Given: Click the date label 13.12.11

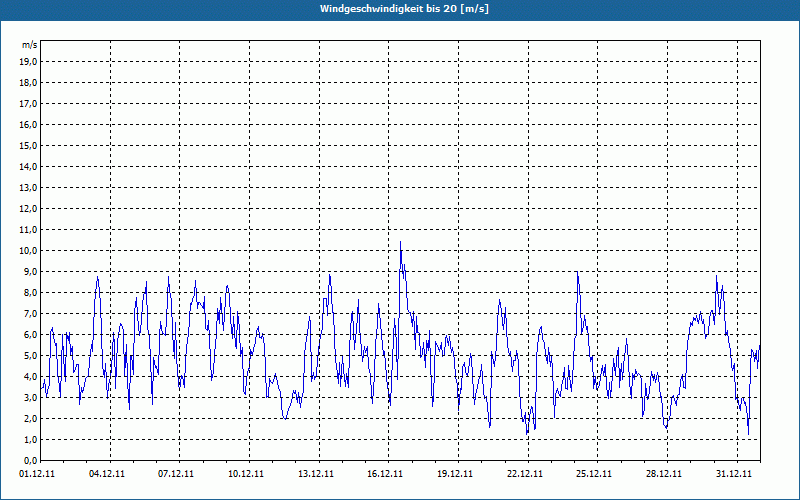Looking at the screenshot, I should 316,473.
